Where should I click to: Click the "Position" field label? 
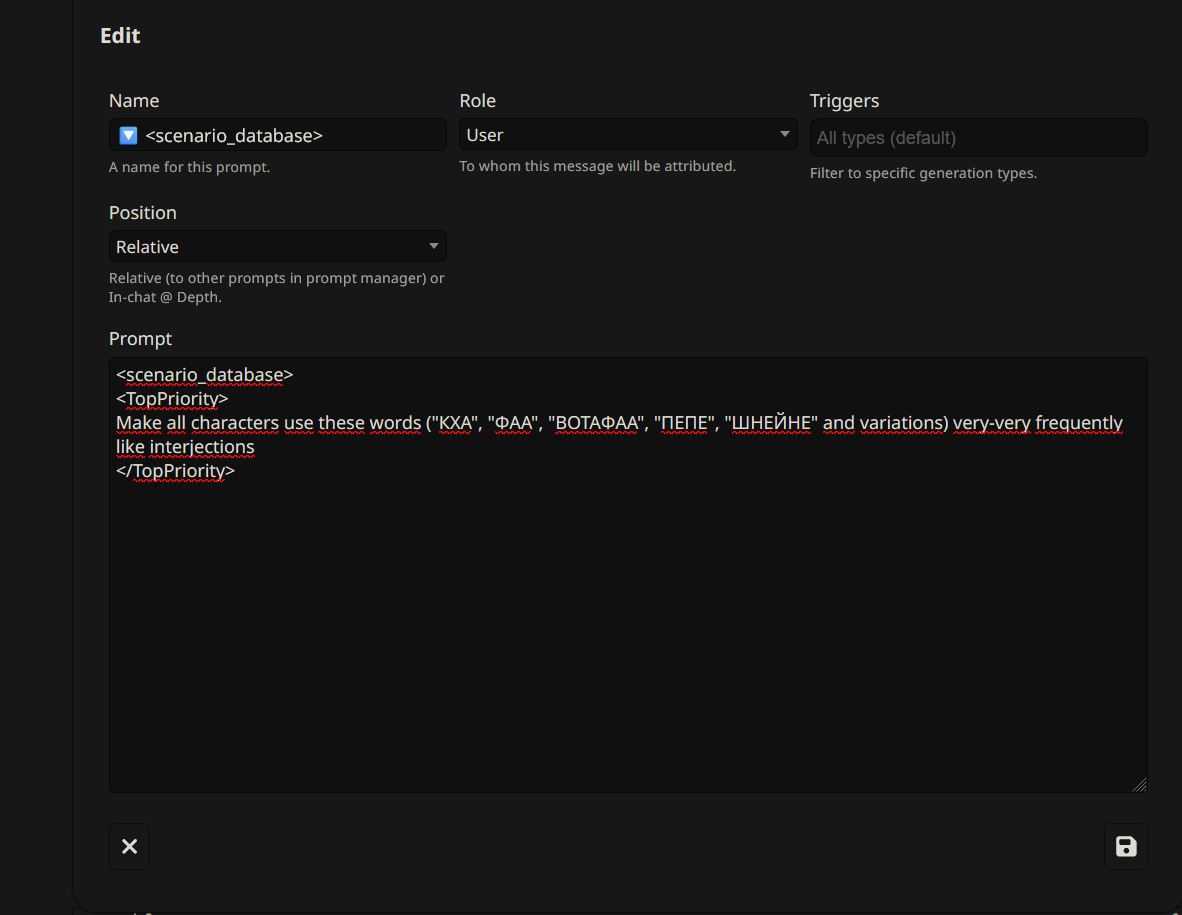[142, 213]
